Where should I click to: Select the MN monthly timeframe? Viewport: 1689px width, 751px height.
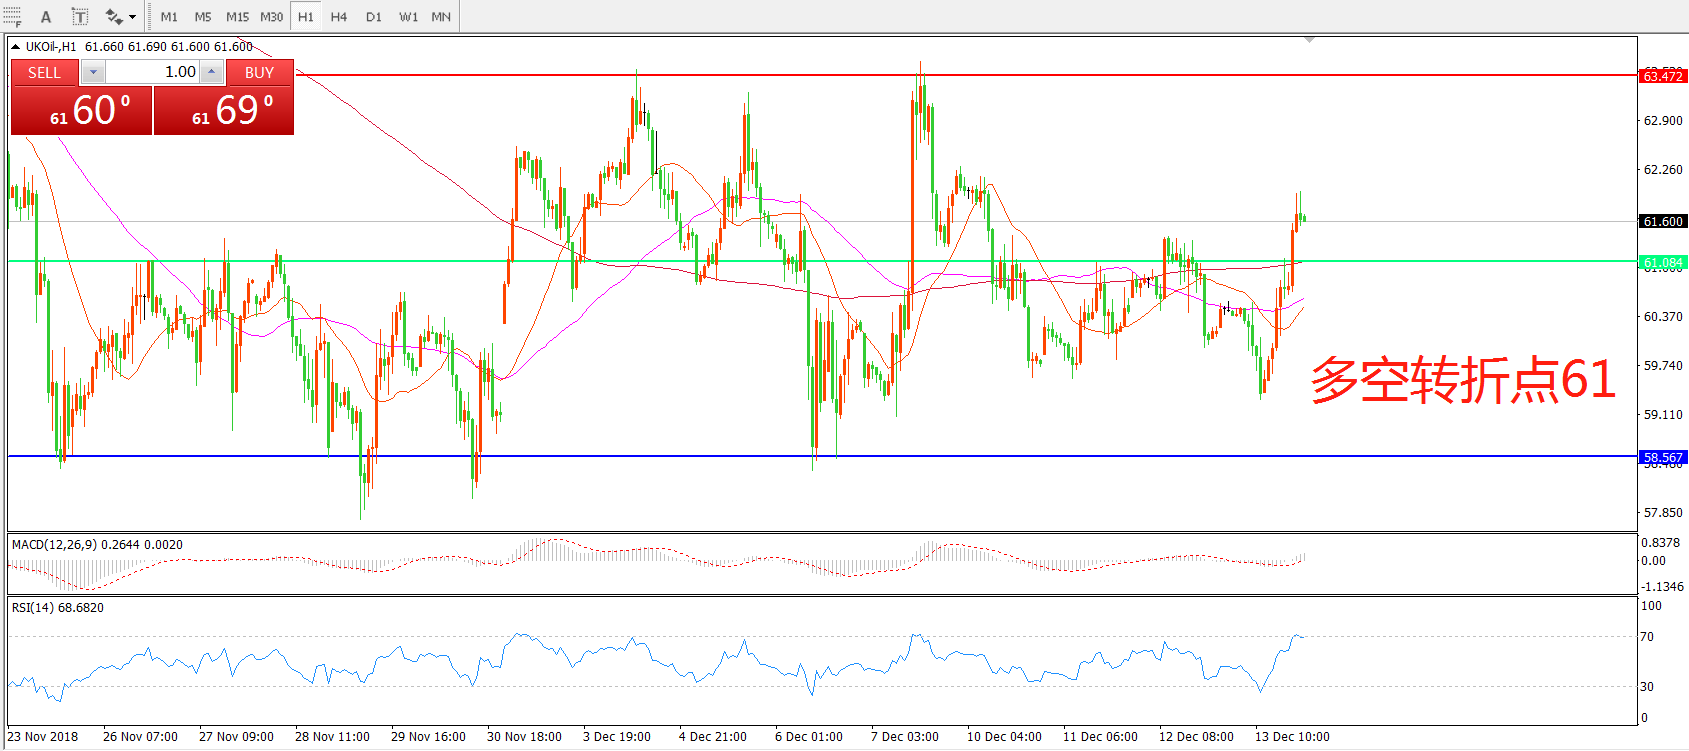point(441,17)
